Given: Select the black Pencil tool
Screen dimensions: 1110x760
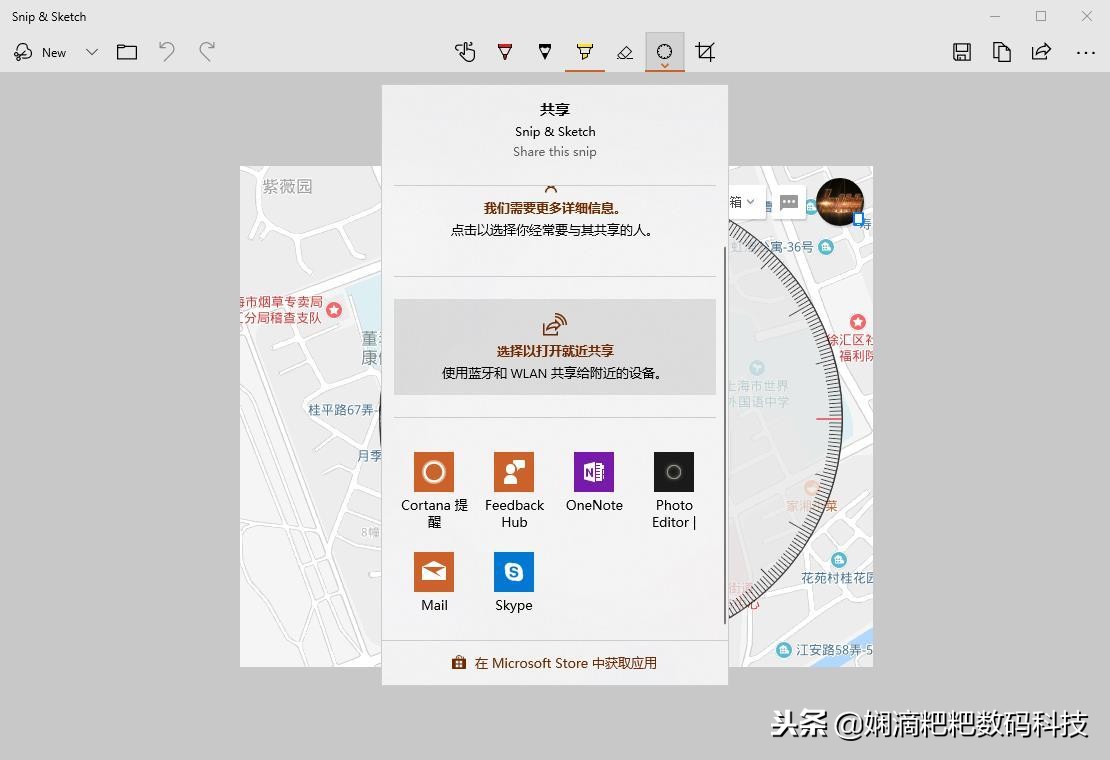Looking at the screenshot, I should (x=544, y=52).
